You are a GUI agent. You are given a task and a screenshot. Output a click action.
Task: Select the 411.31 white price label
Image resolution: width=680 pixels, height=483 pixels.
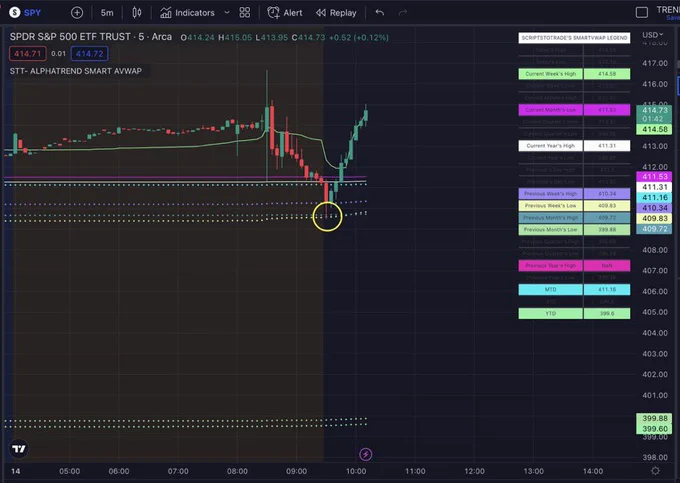(x=654, y=187)
